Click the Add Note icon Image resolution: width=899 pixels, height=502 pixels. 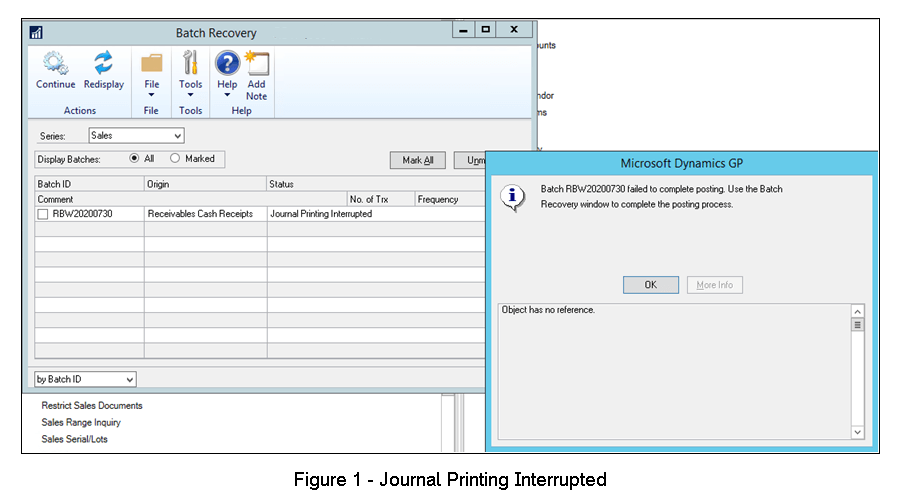(256, 63)
